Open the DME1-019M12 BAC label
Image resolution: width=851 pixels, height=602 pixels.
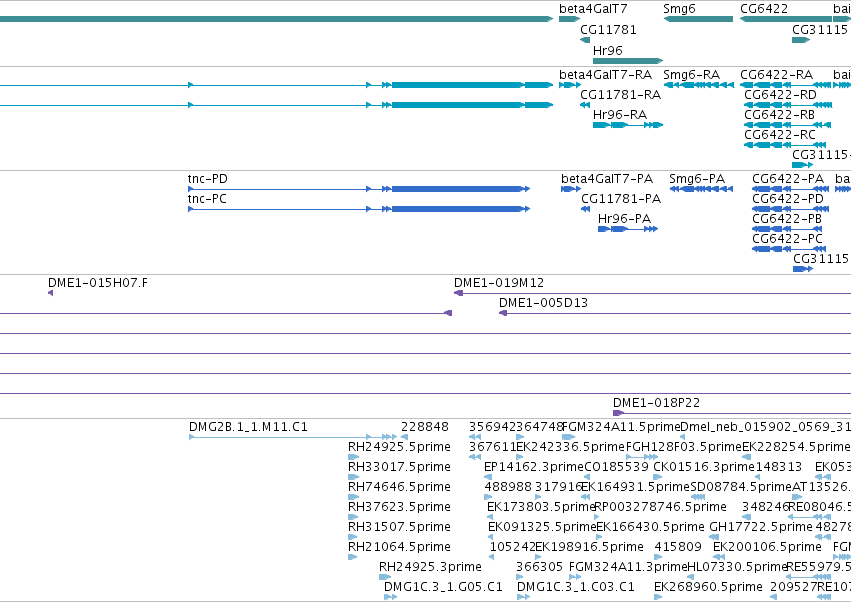[x=499, y=283]
